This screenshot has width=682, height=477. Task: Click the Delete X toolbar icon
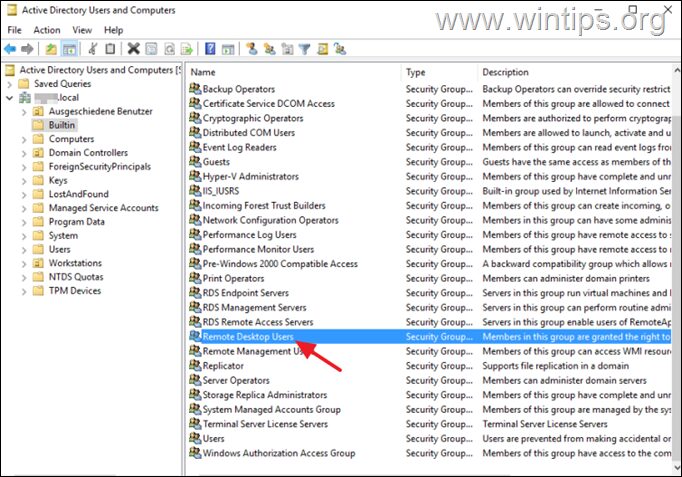click(134, 49)
